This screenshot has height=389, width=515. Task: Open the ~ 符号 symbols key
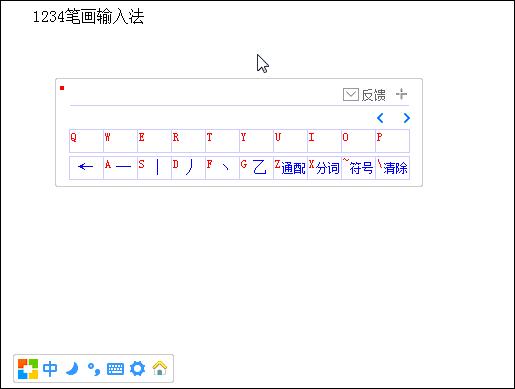click(358, 168)
